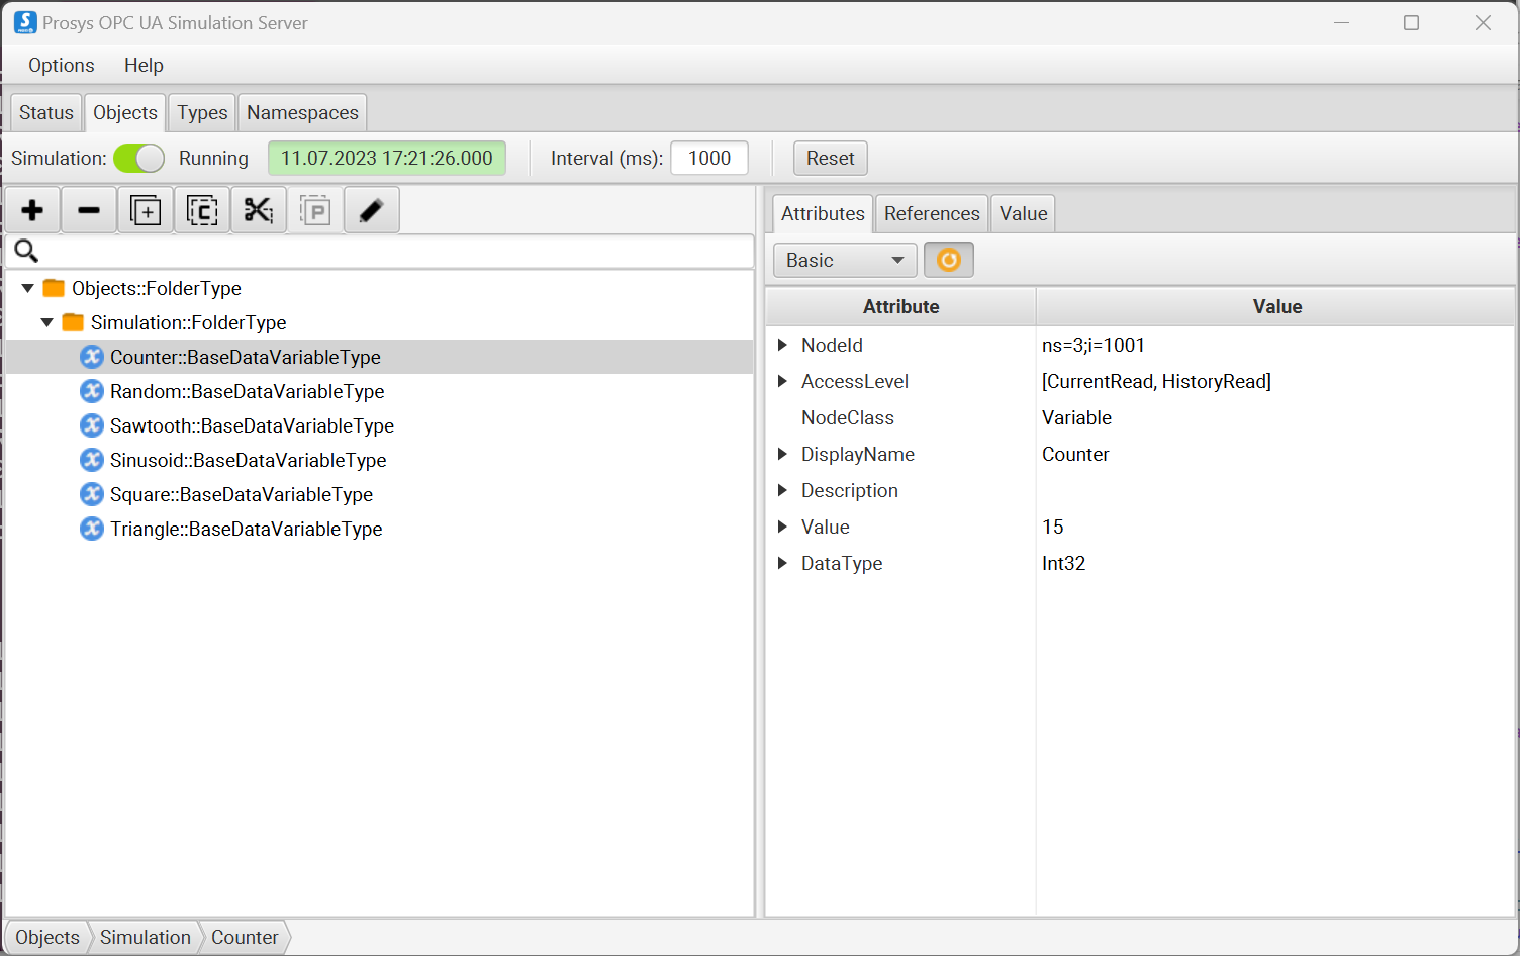Viewport: 1520px width, 956px height.
Task: Click the Objects breadcrumb
Action: (x=47, y=937)
